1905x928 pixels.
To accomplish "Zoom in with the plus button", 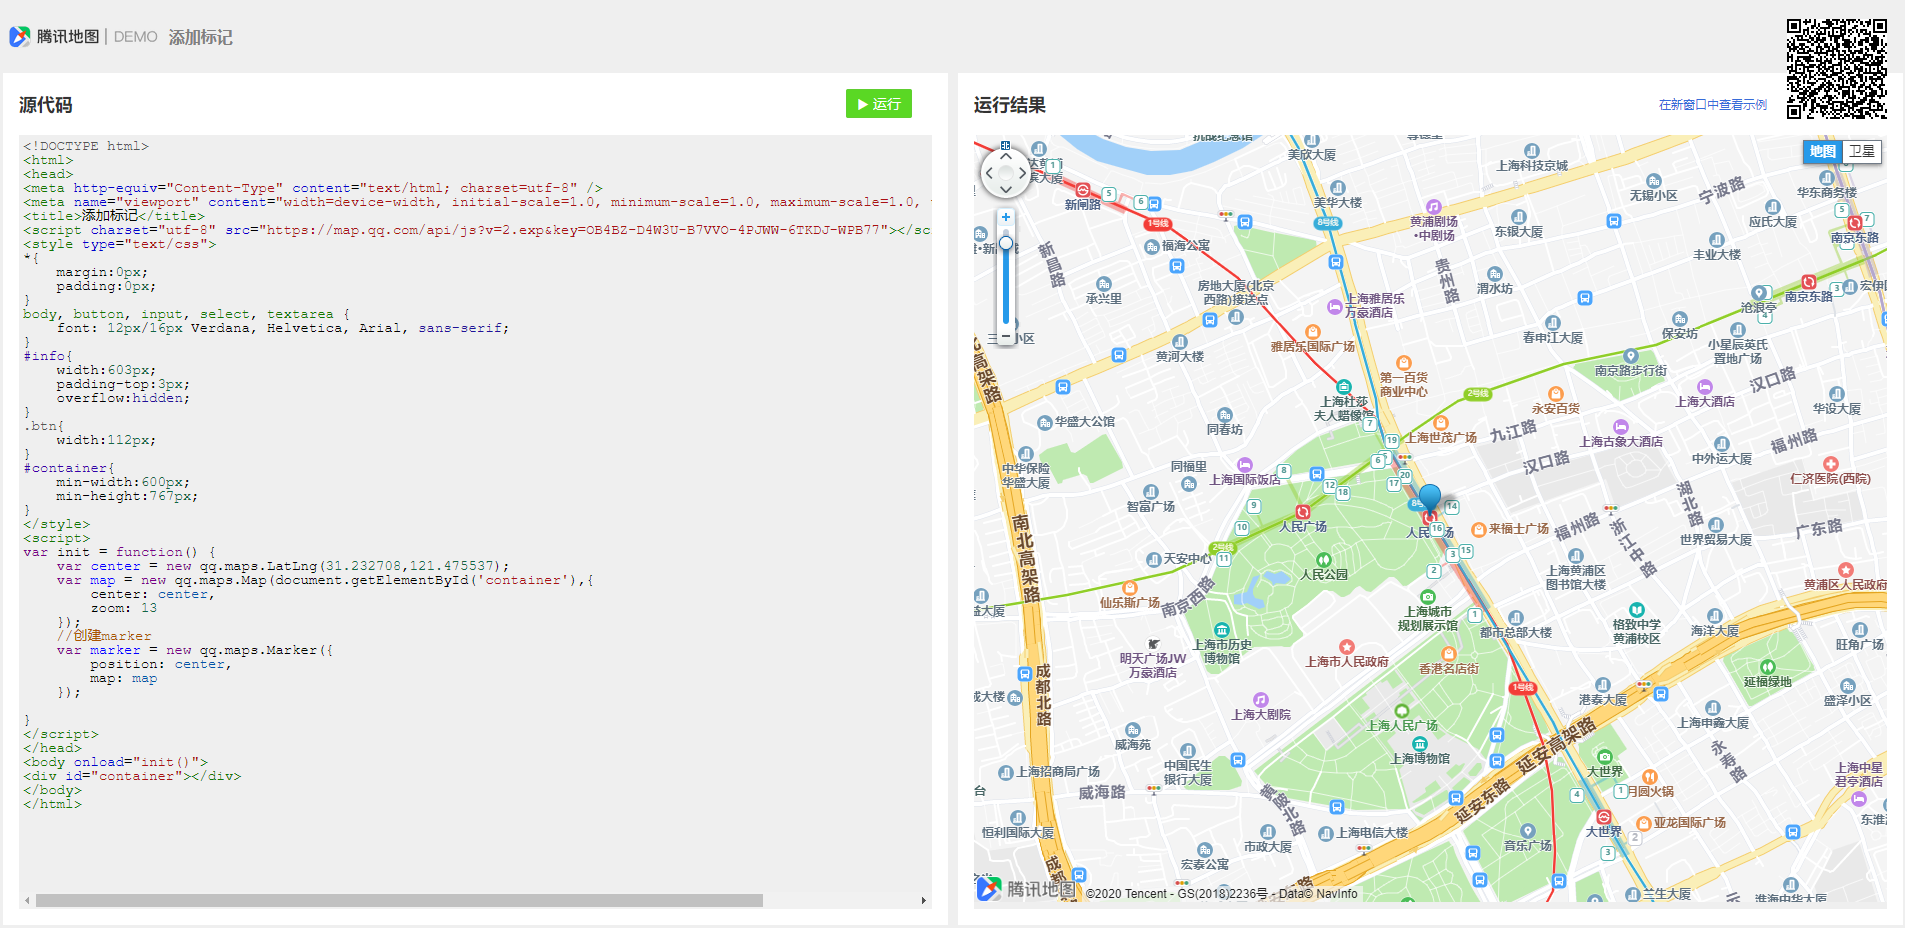I will tap(1006, 217).
